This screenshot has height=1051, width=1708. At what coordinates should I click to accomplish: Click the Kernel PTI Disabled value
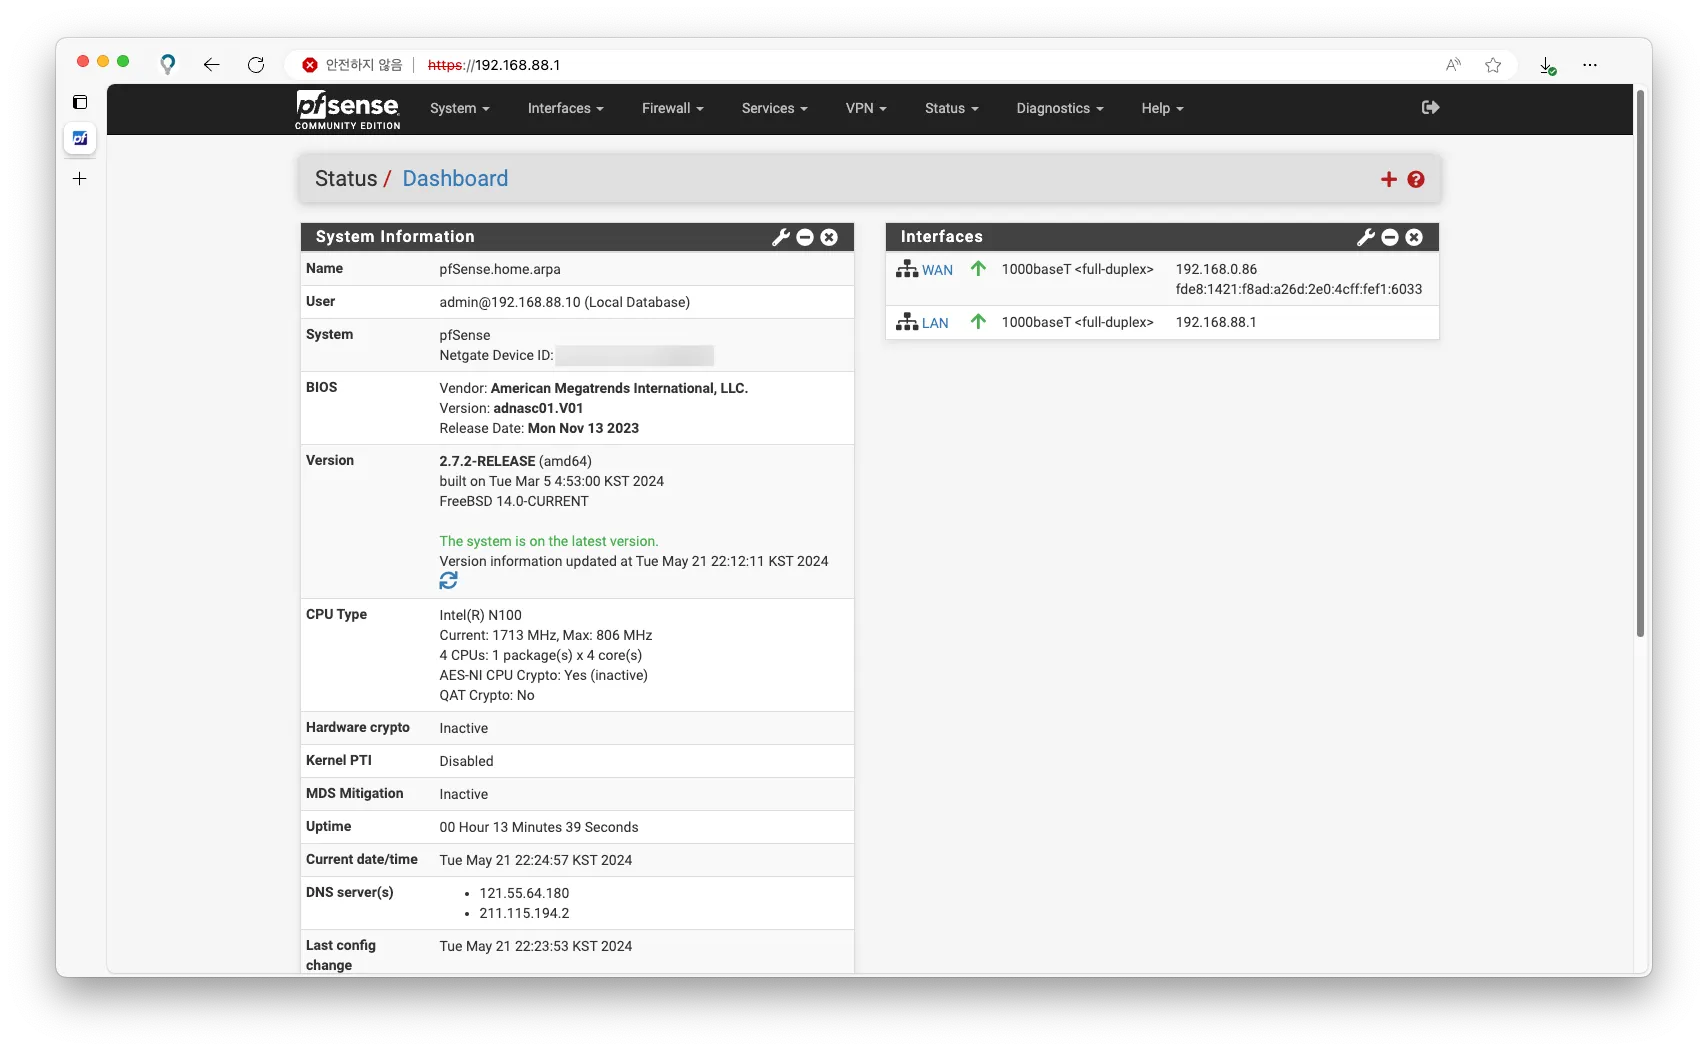pos(467,761)
